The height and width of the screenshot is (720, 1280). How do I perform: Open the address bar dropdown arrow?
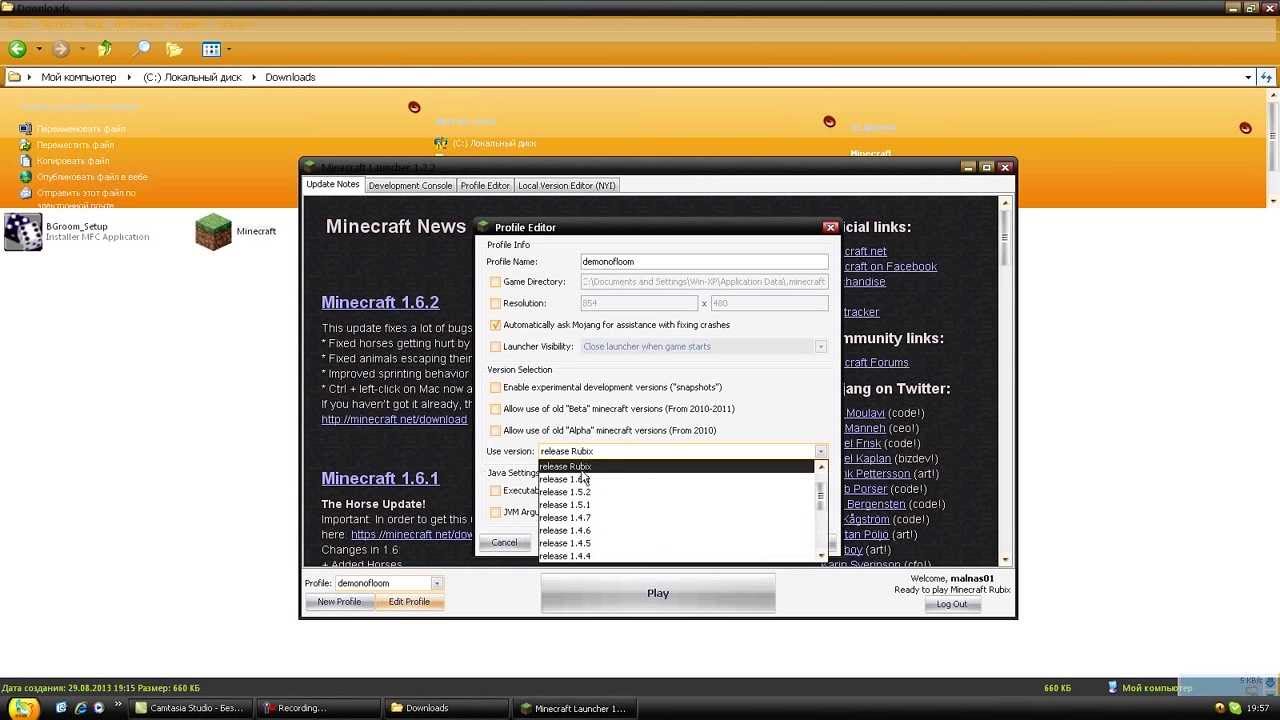tap(1248, 77)
